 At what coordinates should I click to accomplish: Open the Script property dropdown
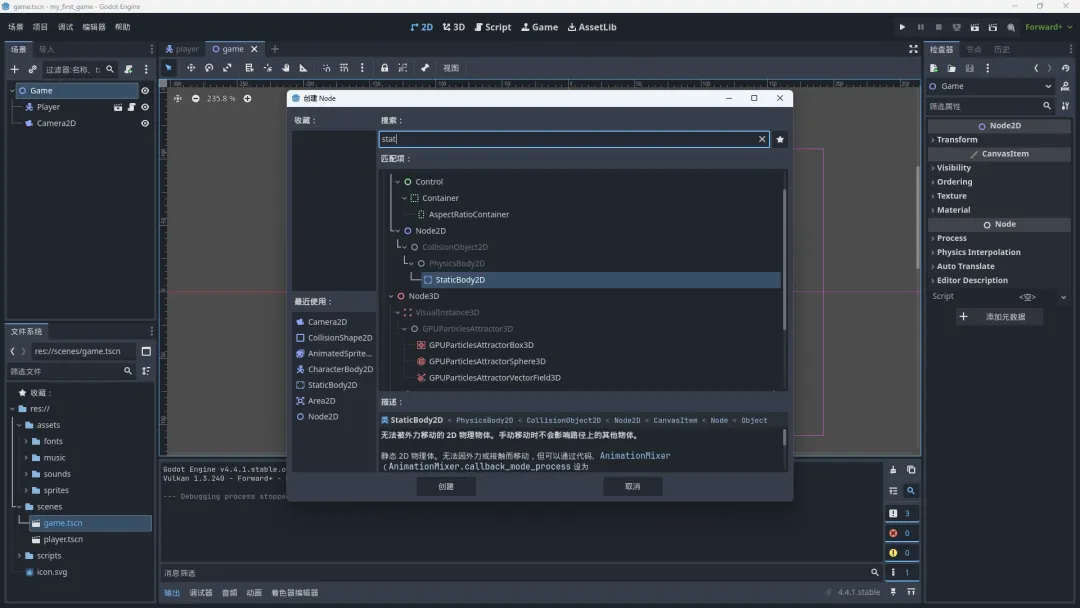click(x=1063, y=297)
